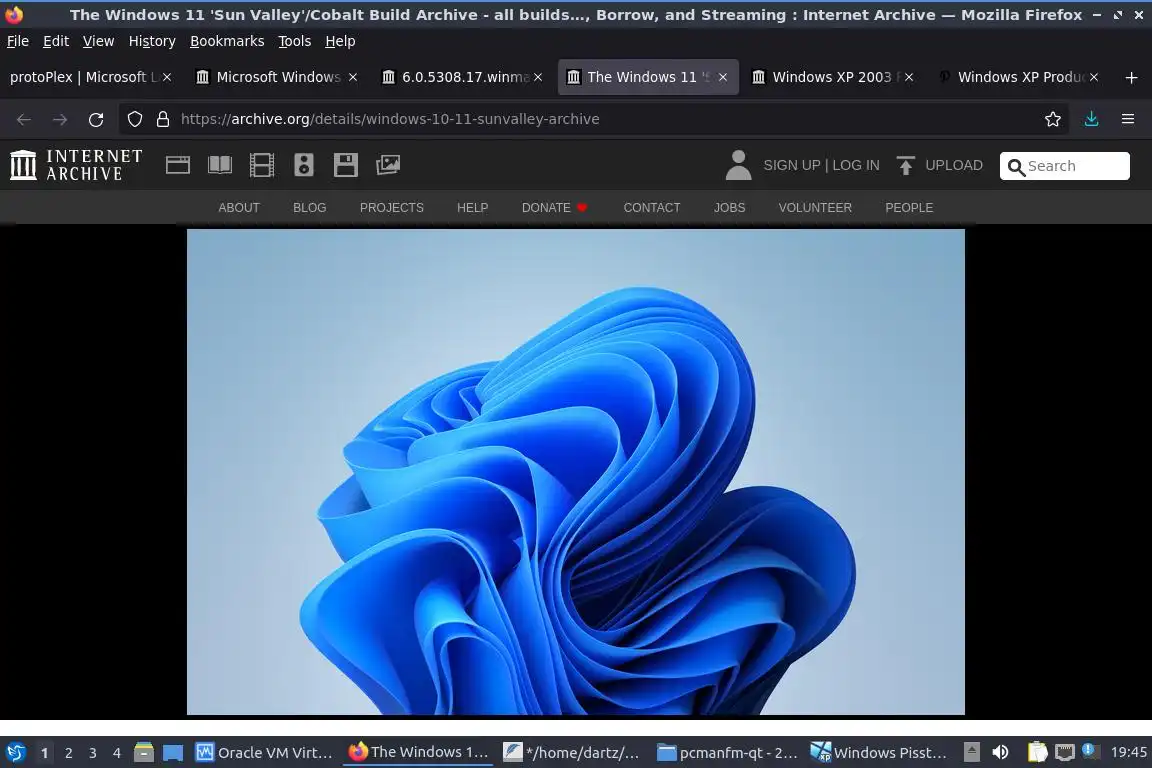
Task: Click the LOG IN link
Action: point(856,165)
